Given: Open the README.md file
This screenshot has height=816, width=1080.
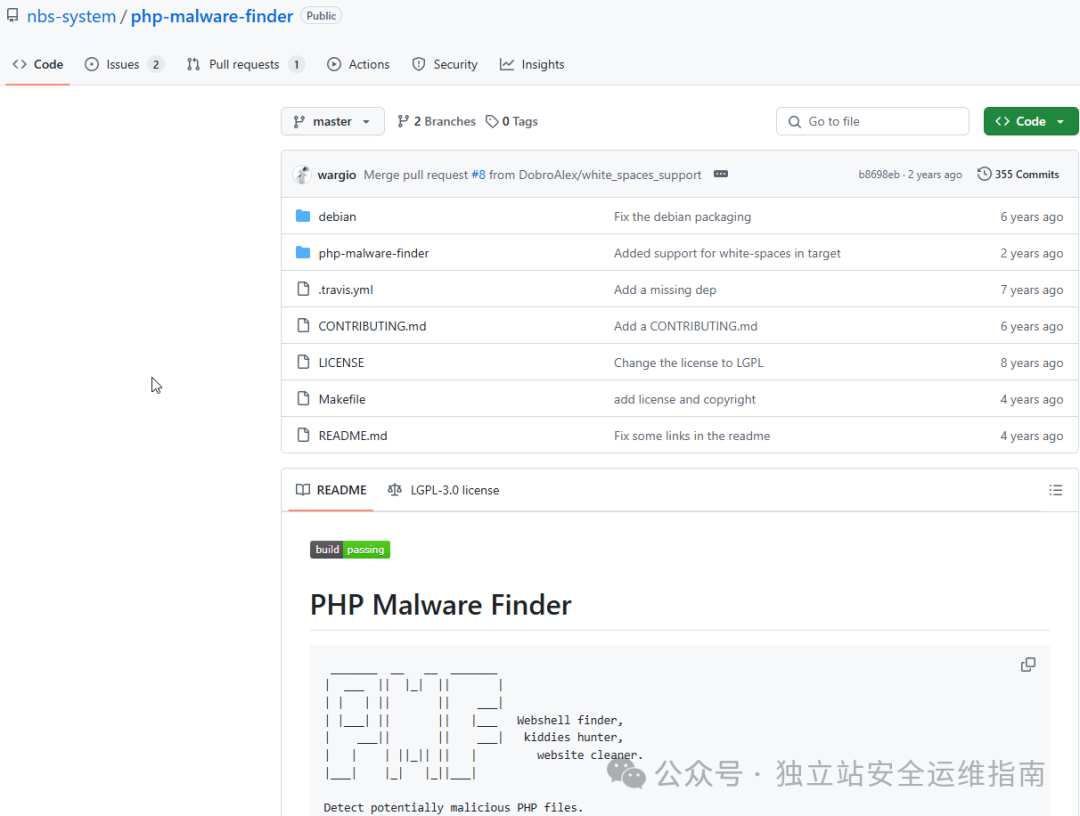Looking at the screenshot, I should click(353, 435).
